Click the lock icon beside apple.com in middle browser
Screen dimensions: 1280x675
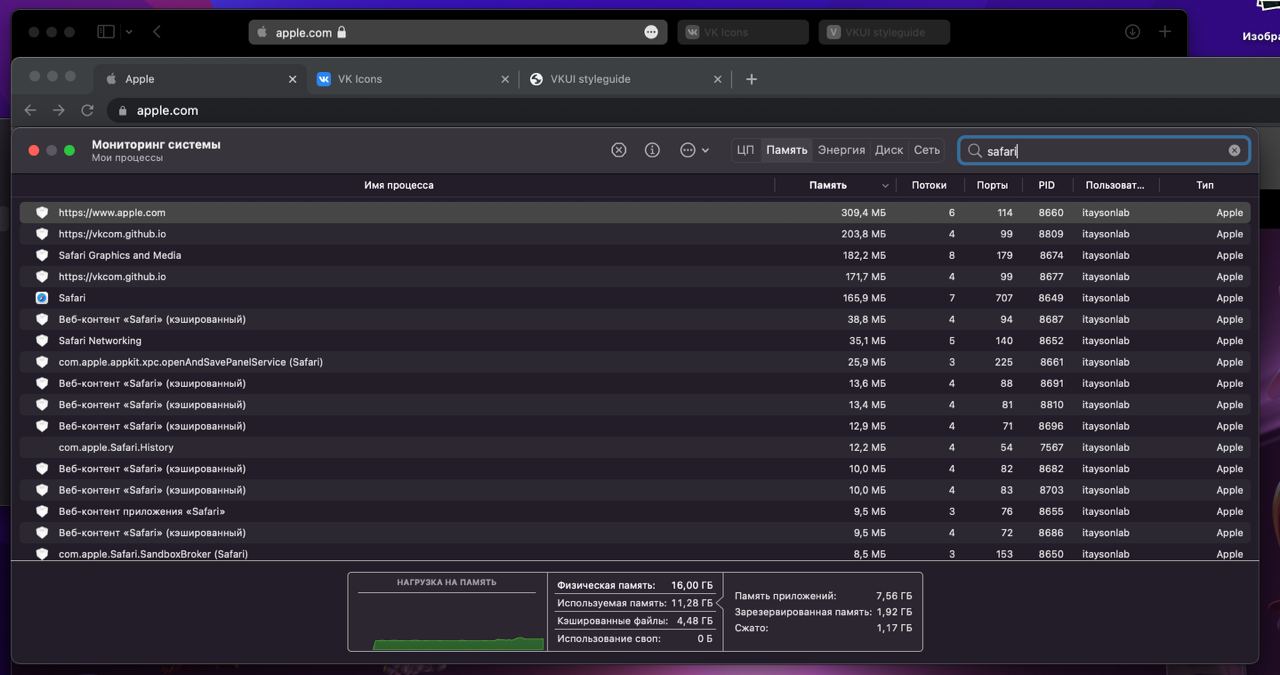pos(124,111)
